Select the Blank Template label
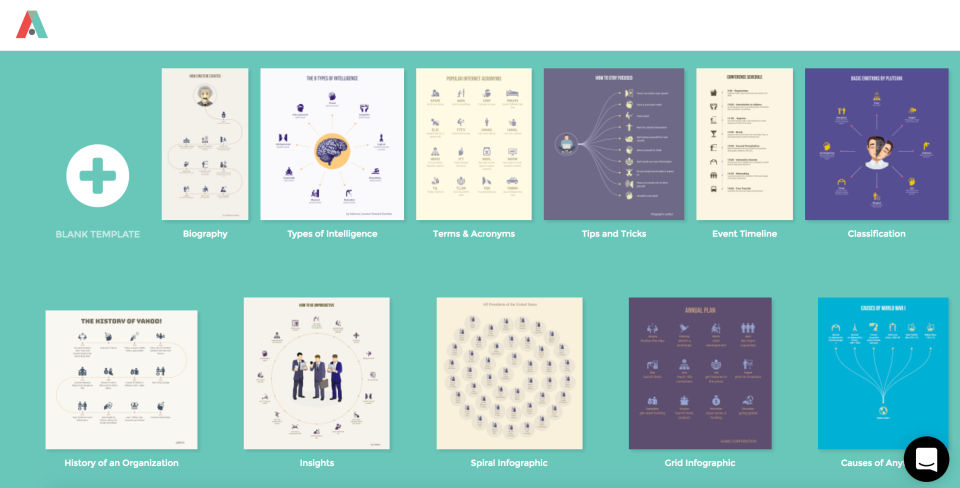Image resolution: width=960 pixels, height=488 pixels. pyautogui.click(x=98, y=234)
